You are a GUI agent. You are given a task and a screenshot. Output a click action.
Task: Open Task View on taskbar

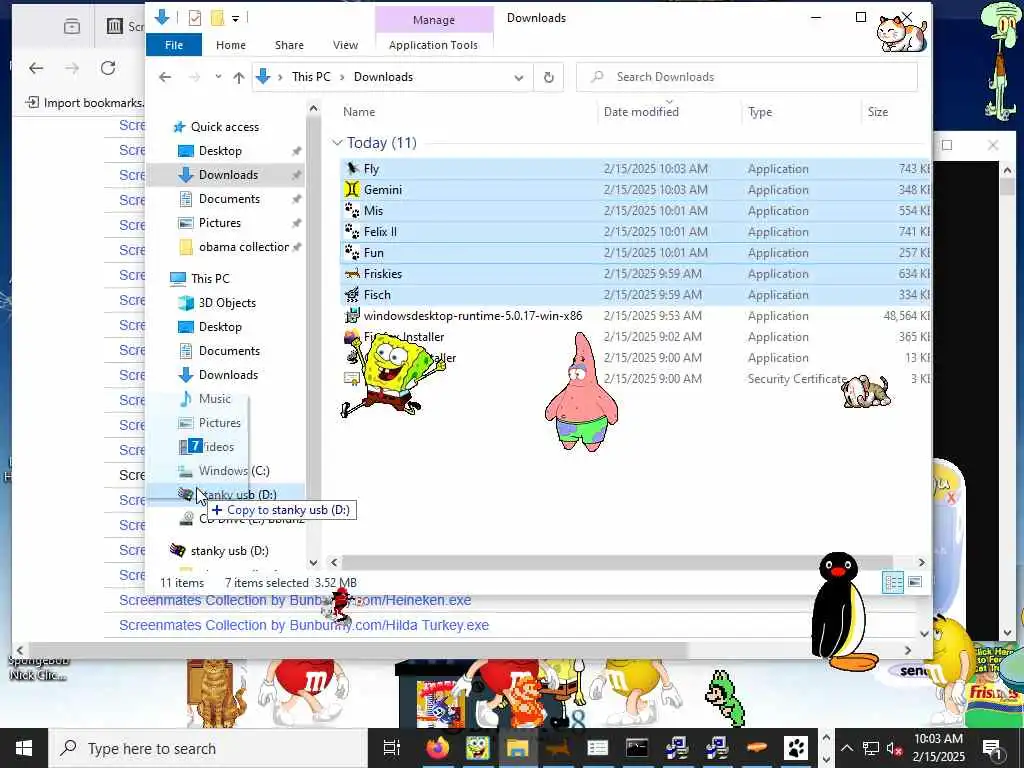(391, 748)
